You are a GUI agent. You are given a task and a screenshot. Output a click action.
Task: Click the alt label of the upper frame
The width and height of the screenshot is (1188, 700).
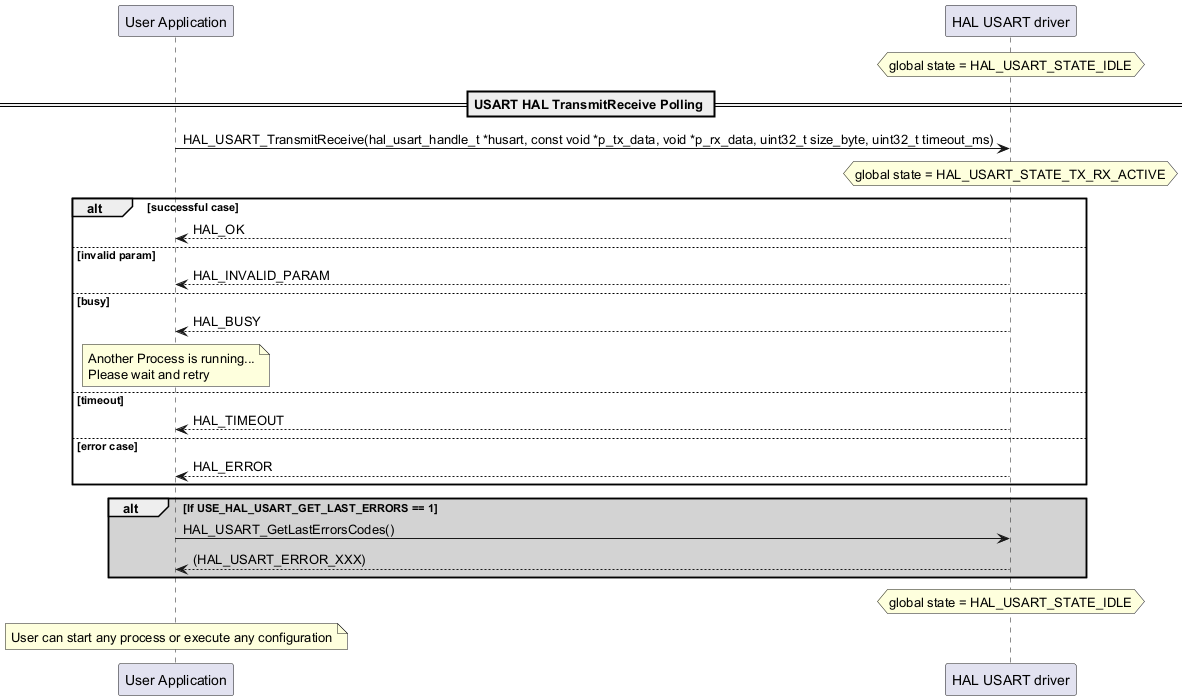96,208
